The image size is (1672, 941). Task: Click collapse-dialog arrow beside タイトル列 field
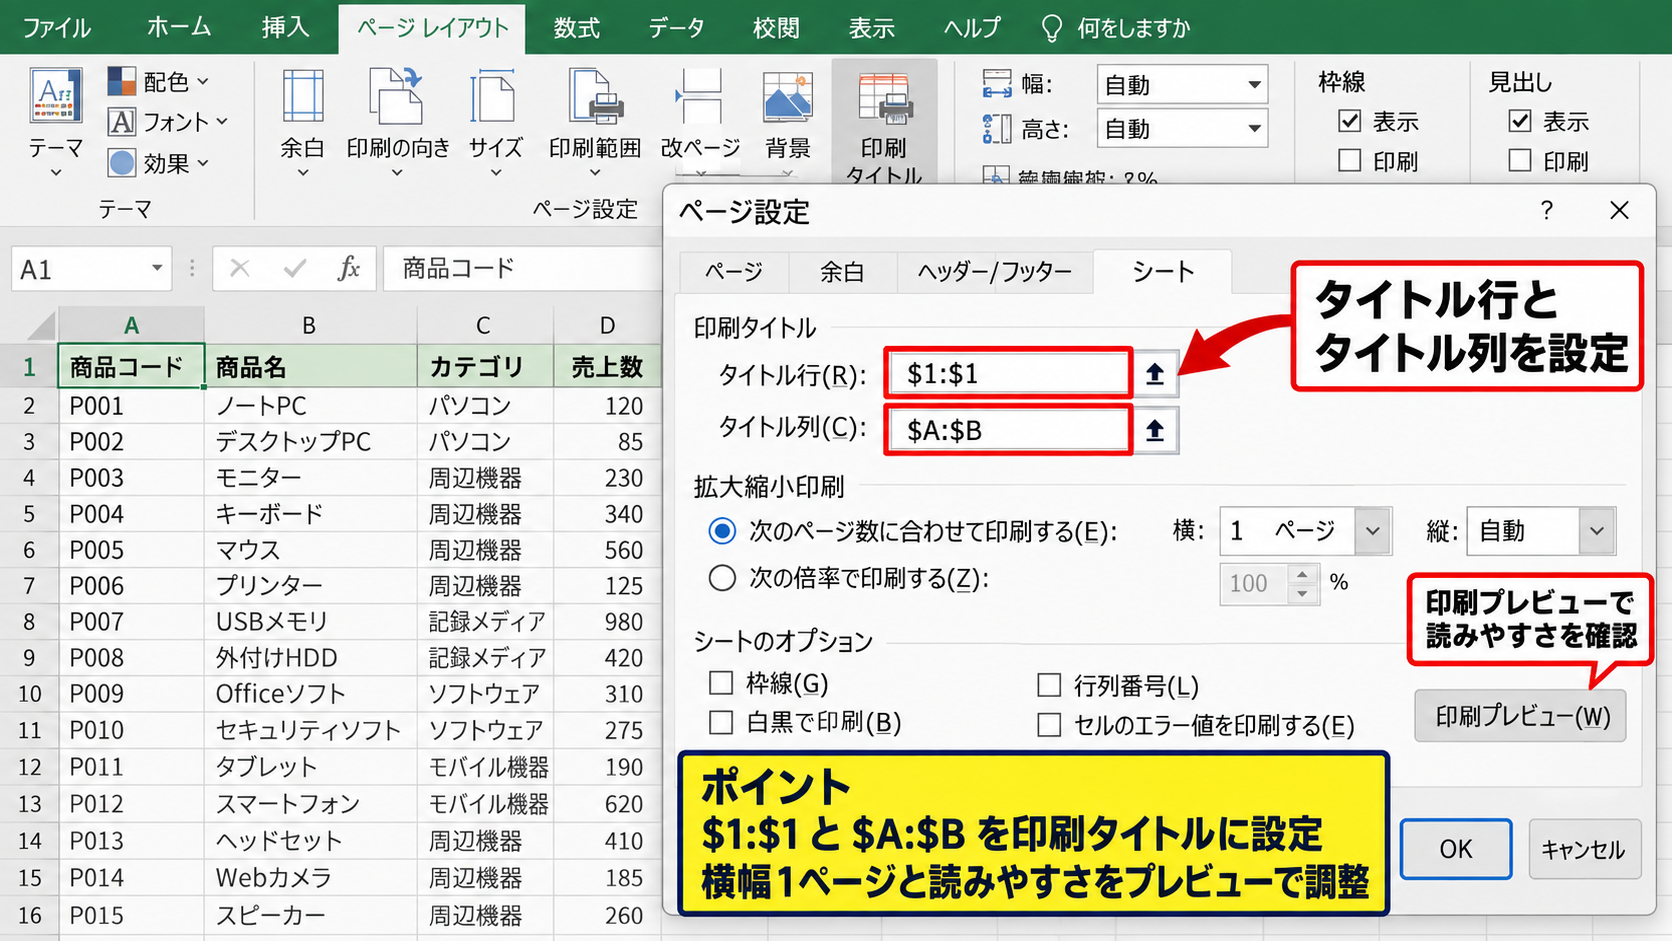1155,430
